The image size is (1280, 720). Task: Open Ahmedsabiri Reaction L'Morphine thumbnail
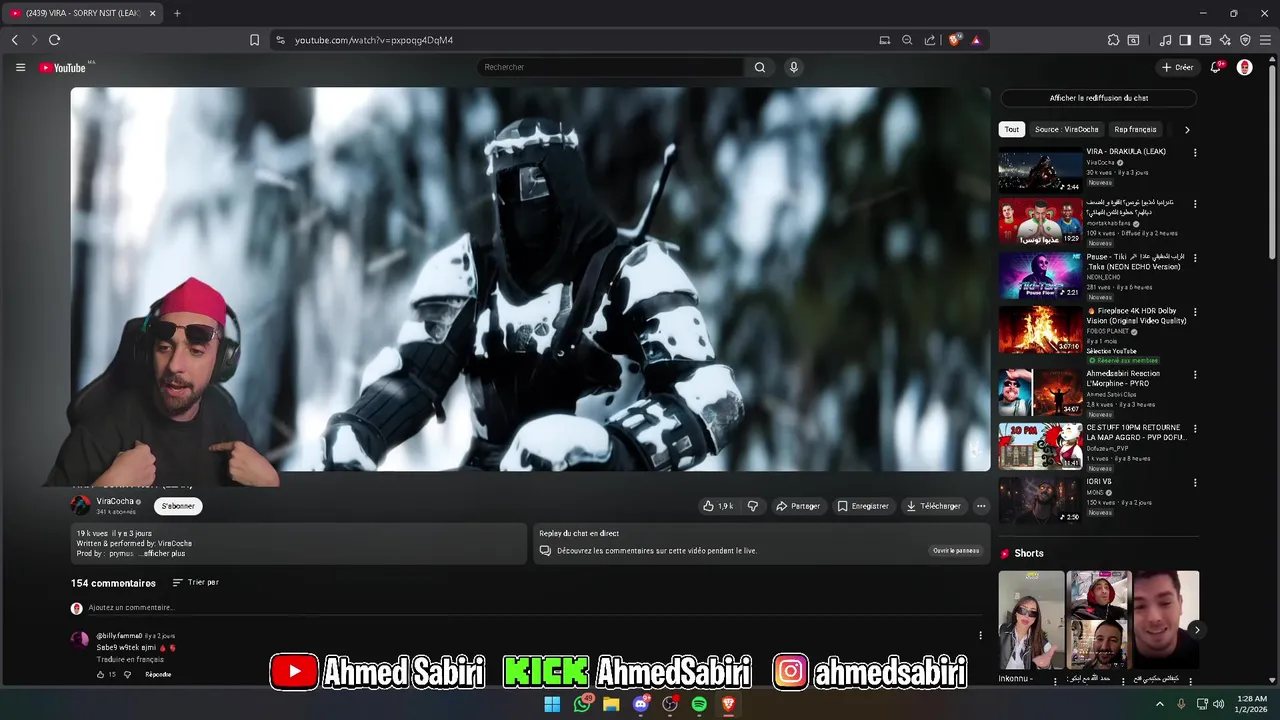pos(1040,393)
